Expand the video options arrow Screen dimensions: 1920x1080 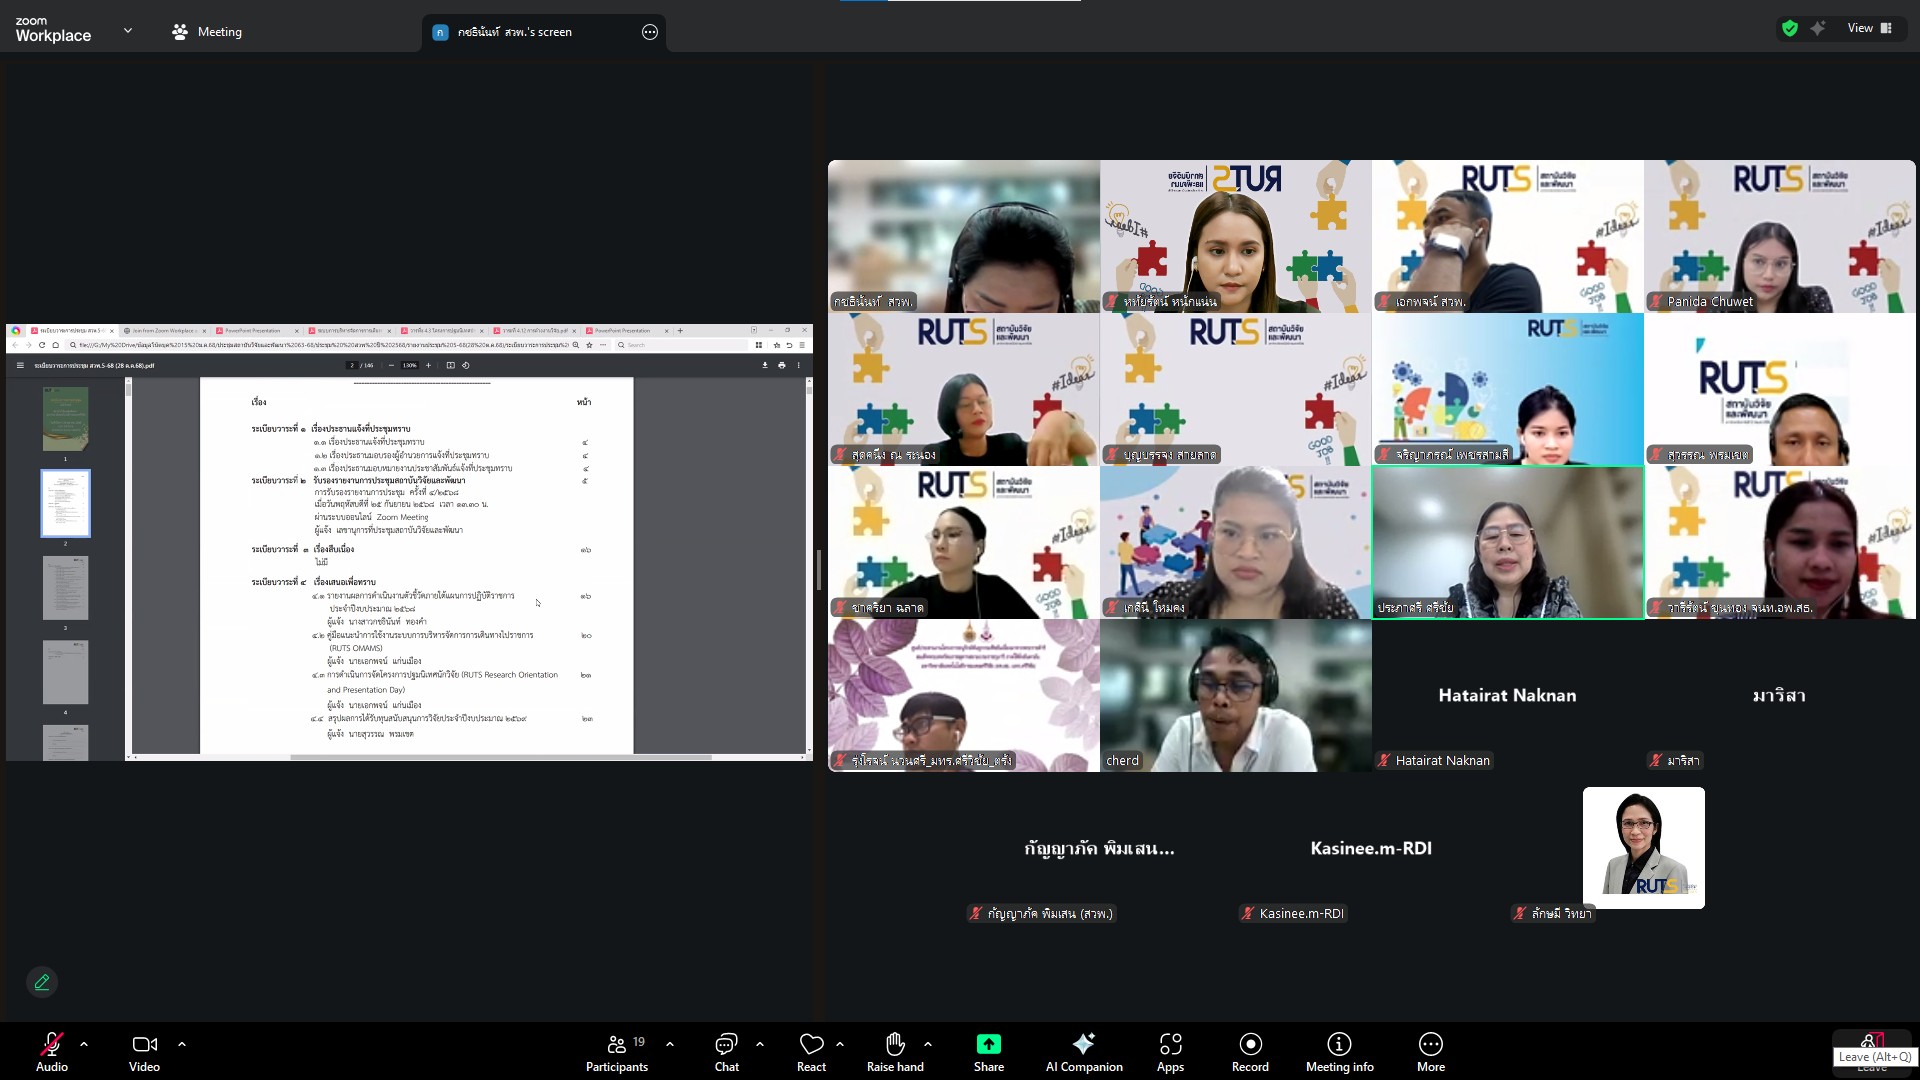point(182,1044)
